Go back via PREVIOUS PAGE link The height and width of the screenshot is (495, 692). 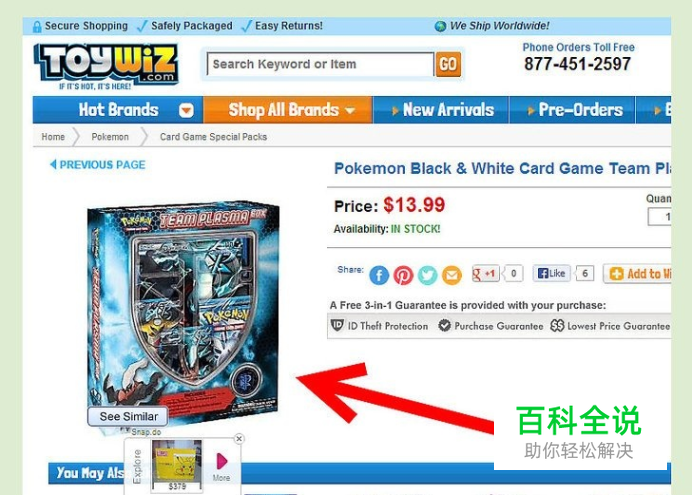(x=98, y=165)
